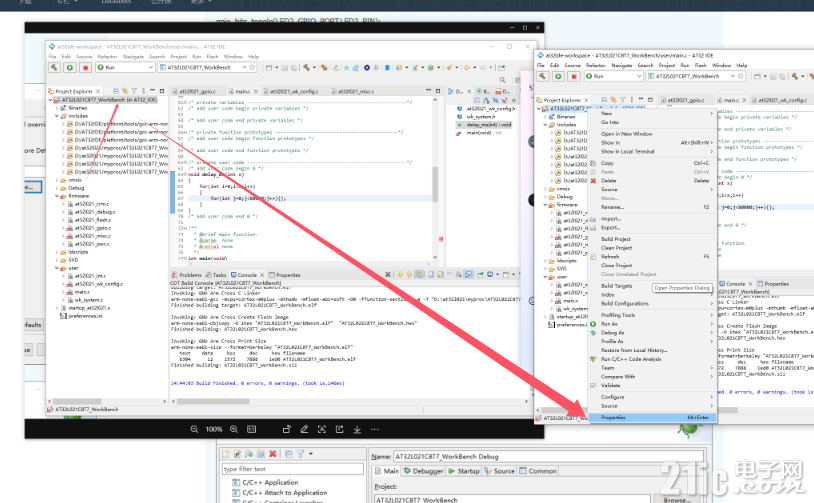Expand the Binaries node in left explorer

click(57, 108)
